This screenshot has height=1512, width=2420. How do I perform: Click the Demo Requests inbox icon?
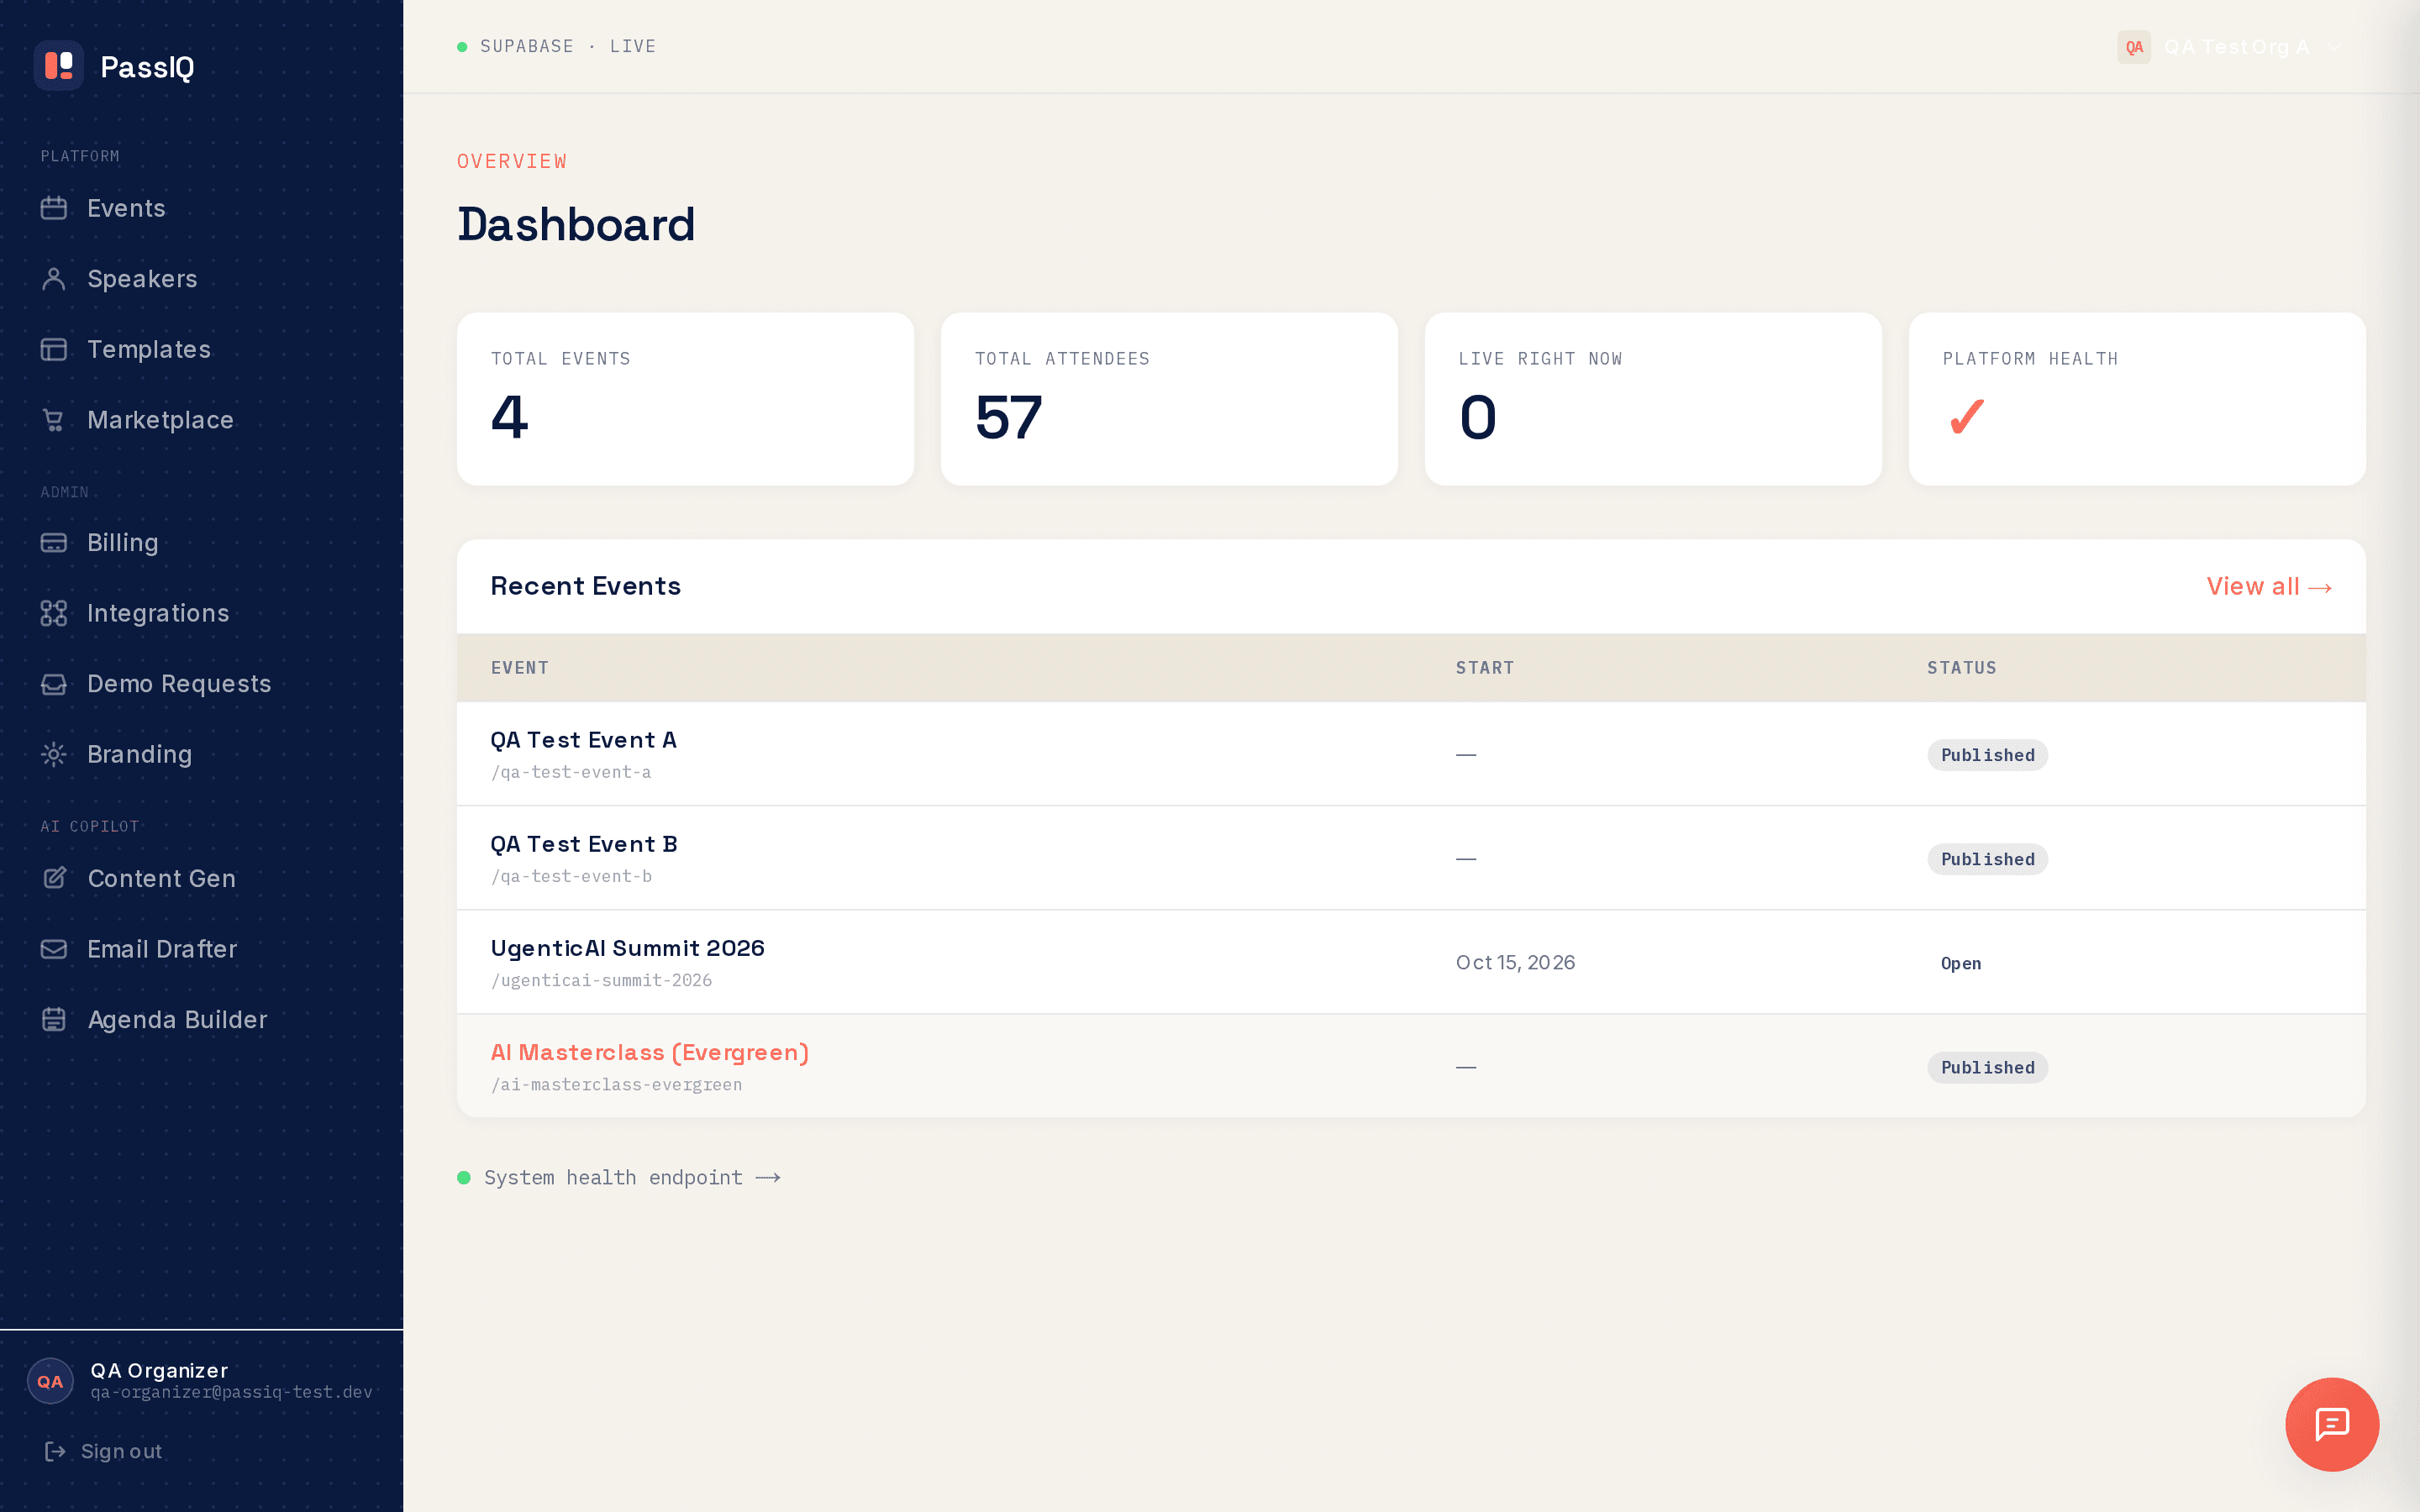(x=54, y=684)
